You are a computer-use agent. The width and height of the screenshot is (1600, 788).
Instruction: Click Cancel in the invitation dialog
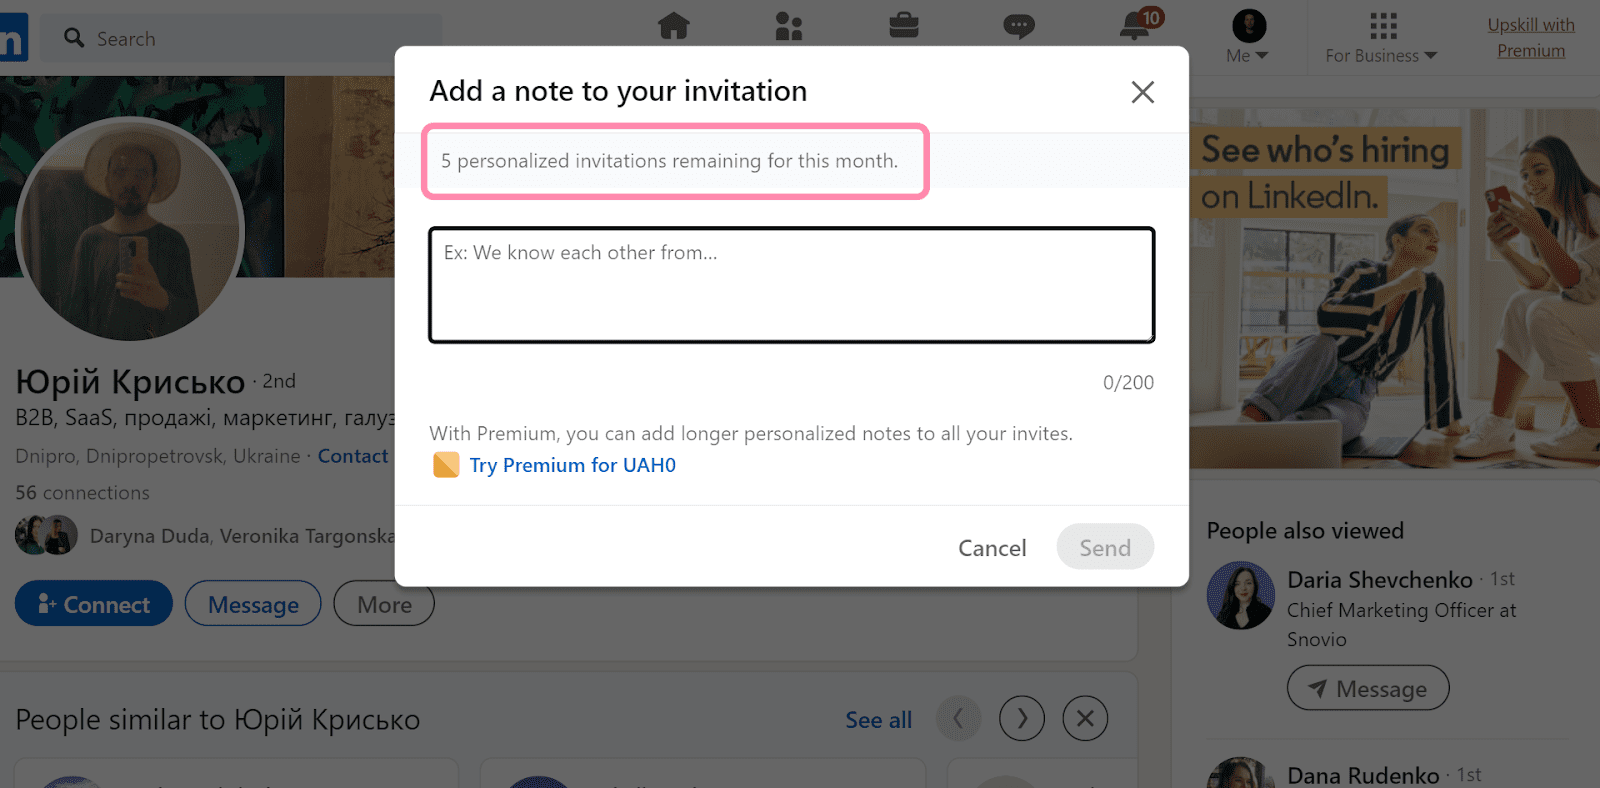click(x=992, y=548)
